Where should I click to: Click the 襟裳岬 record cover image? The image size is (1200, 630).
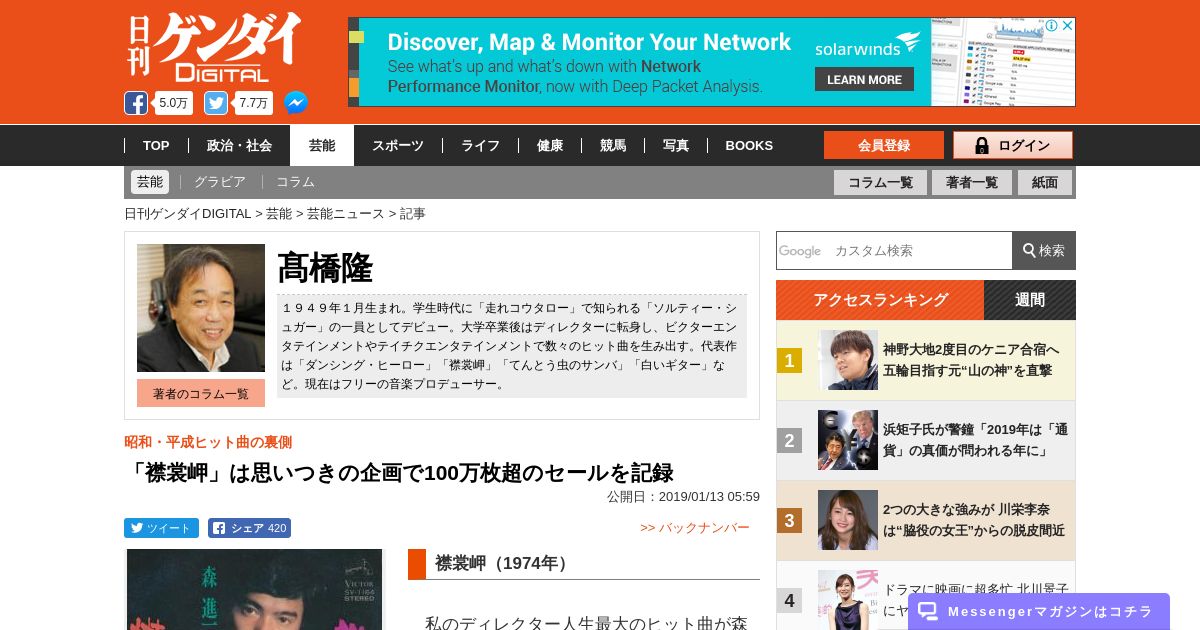pyautogui.click(x=254, y=589)
